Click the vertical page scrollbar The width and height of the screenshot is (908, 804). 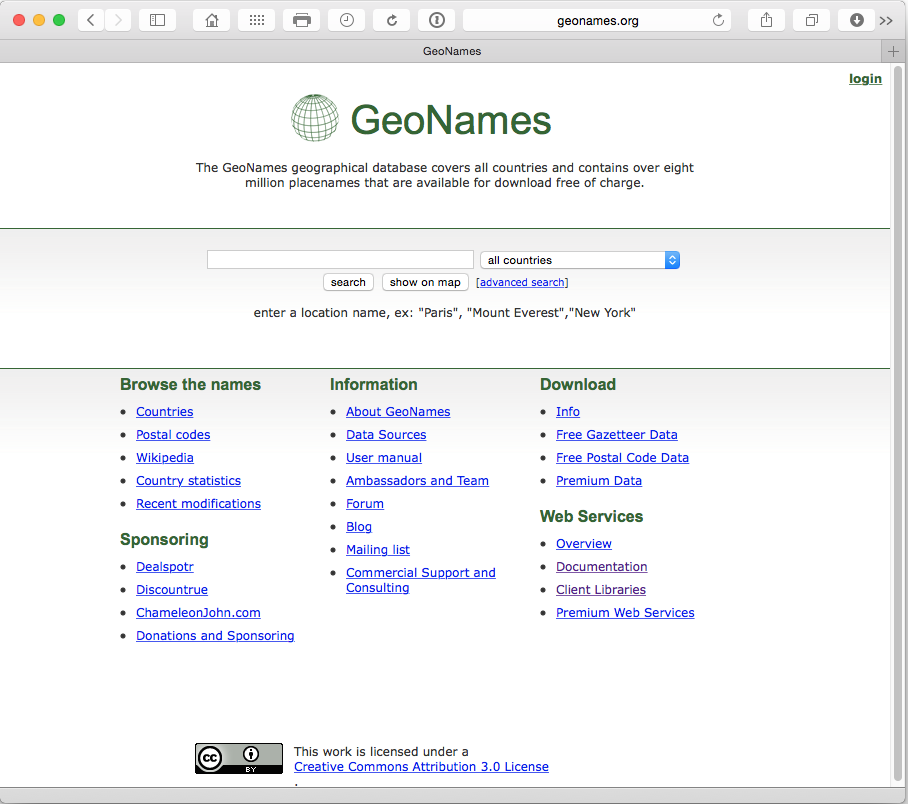pos(898,424)
